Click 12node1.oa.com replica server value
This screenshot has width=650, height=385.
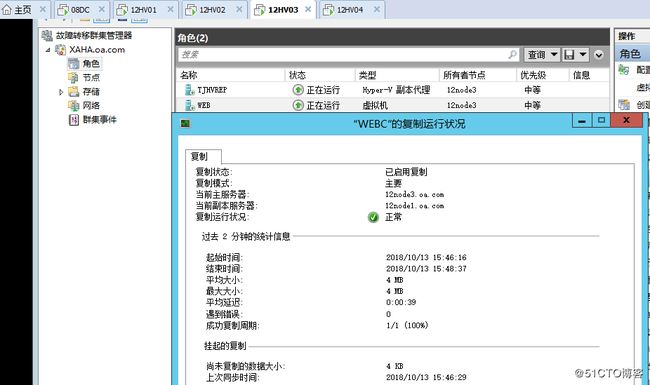pos(415,206)
